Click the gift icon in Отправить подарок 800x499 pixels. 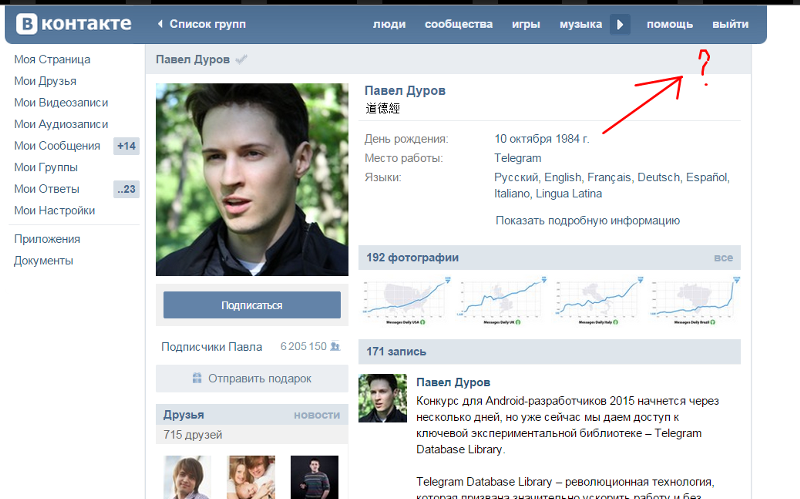197,379
